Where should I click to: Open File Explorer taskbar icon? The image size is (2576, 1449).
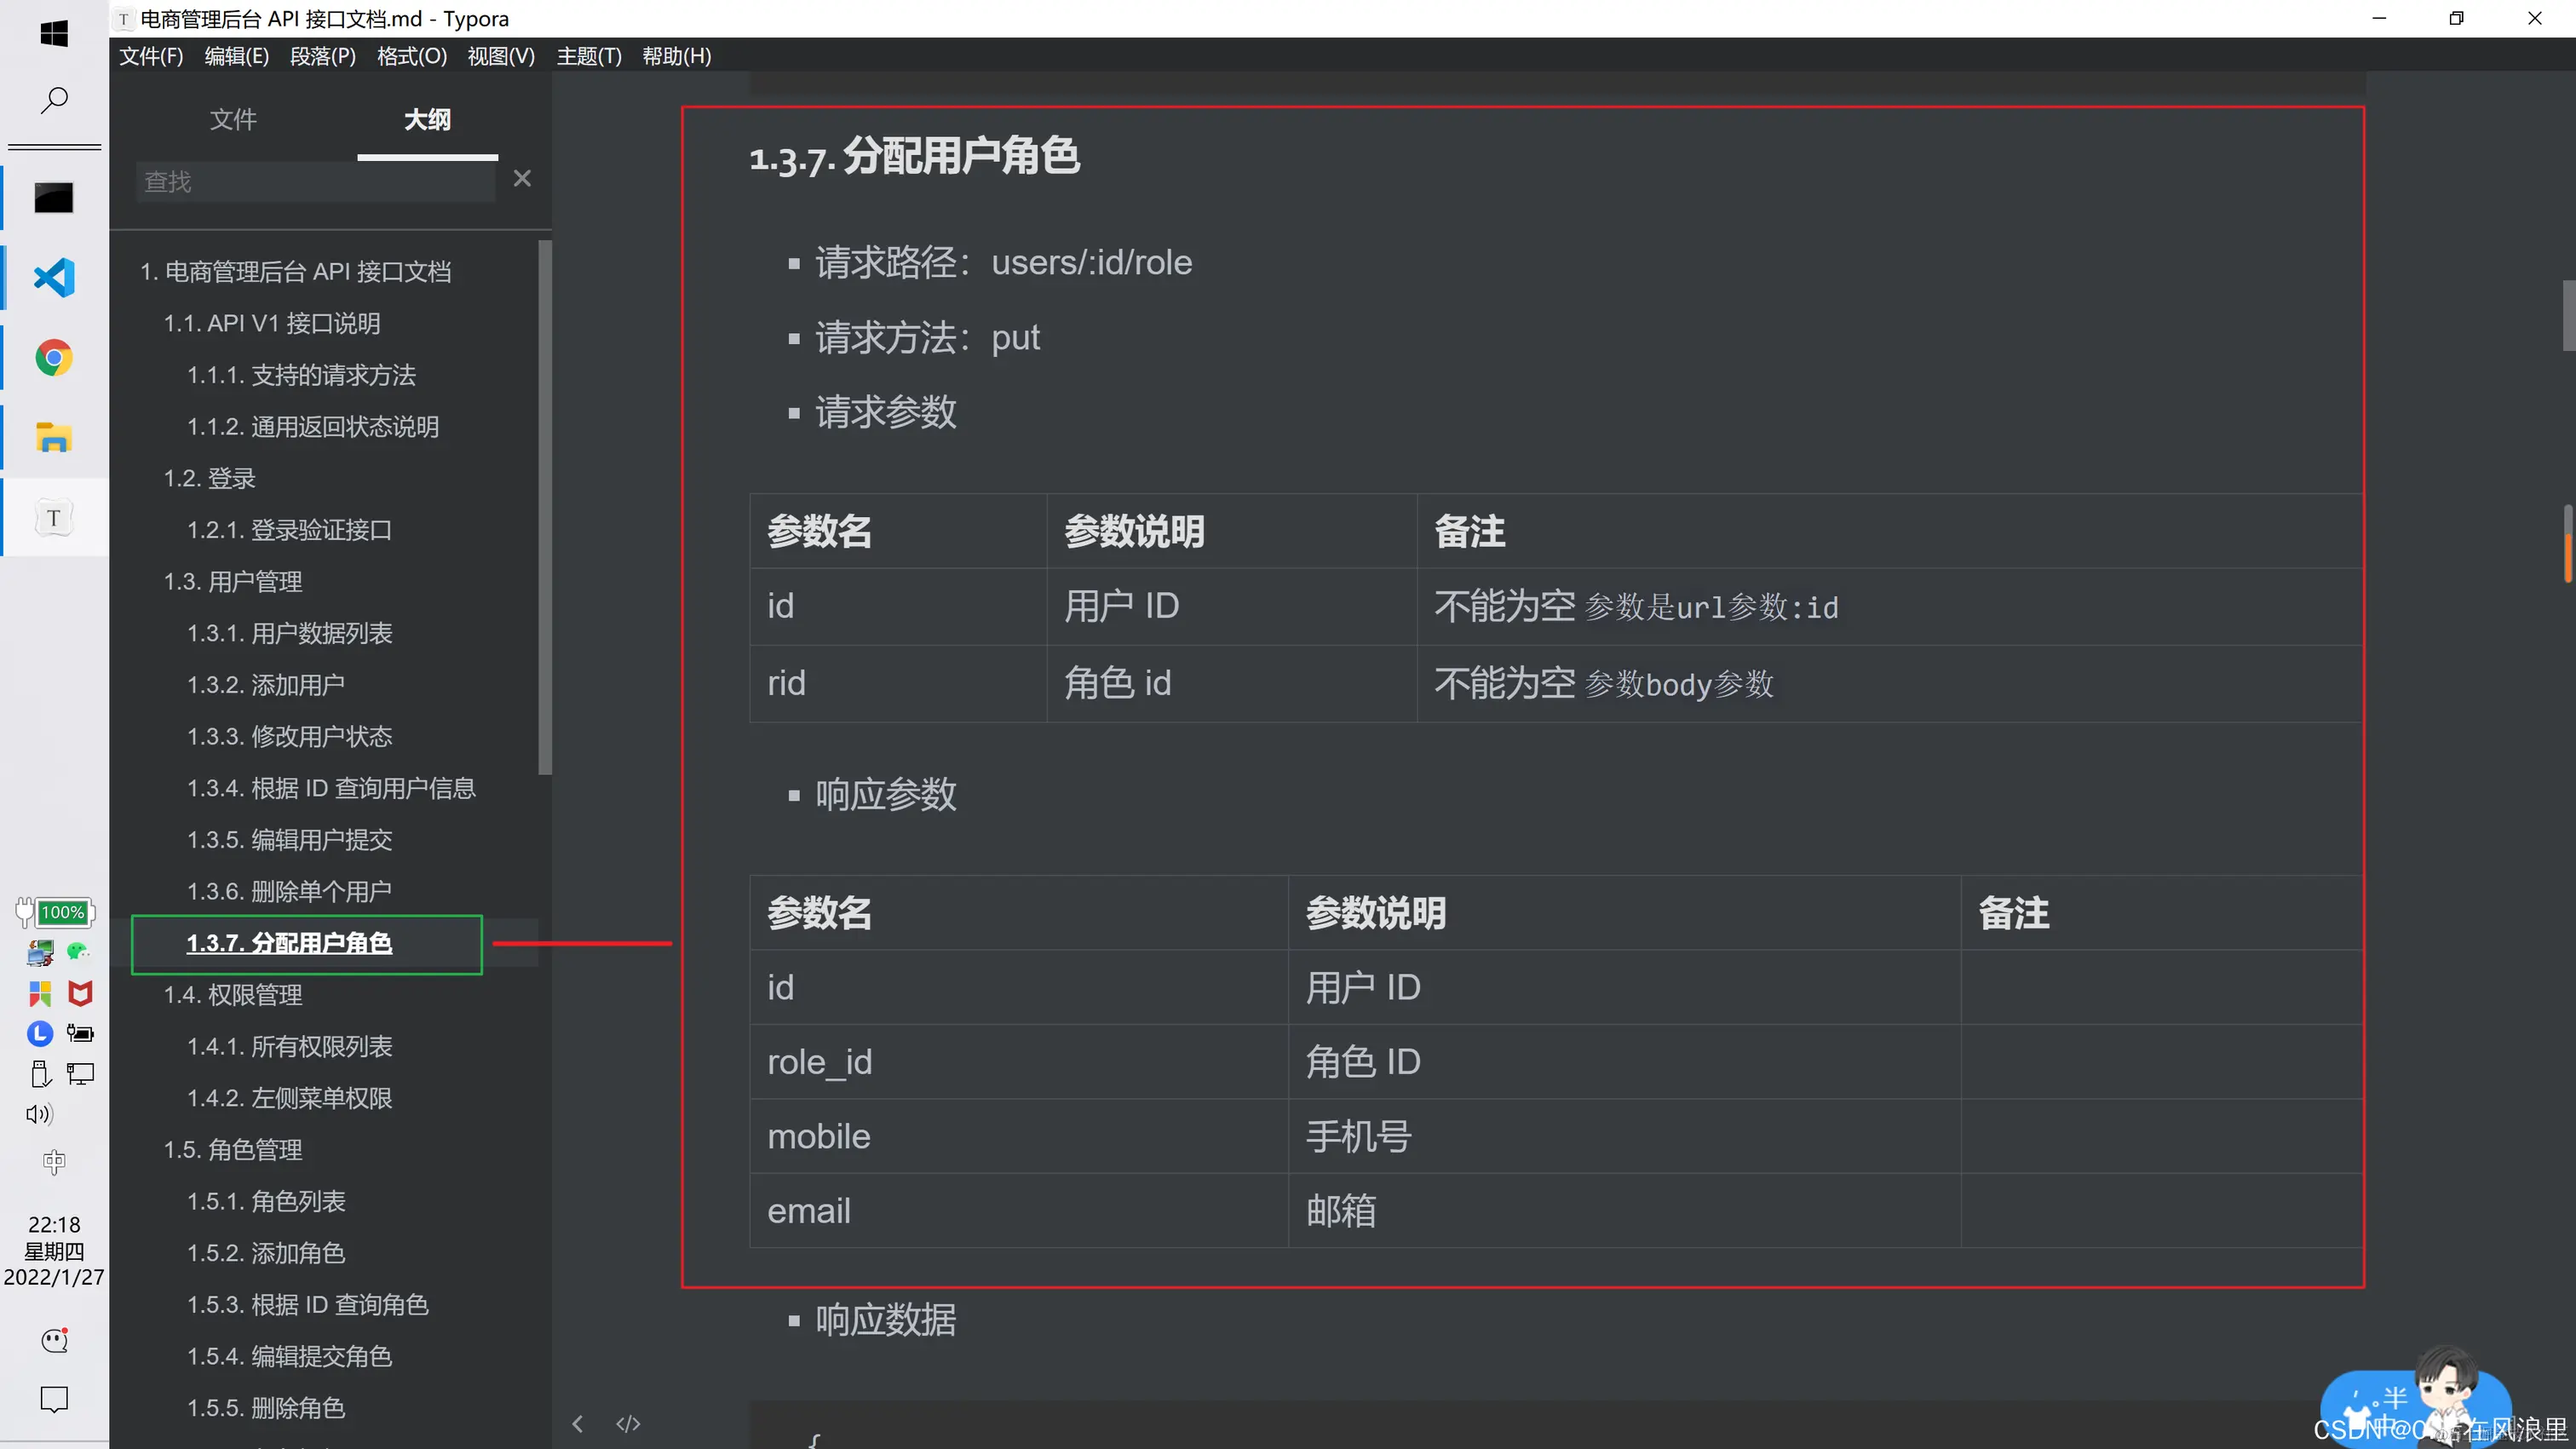[54, 438]
